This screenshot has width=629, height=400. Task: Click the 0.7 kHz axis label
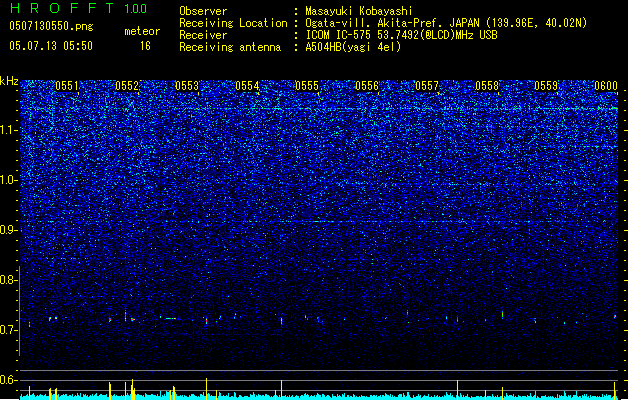(9, 330)
